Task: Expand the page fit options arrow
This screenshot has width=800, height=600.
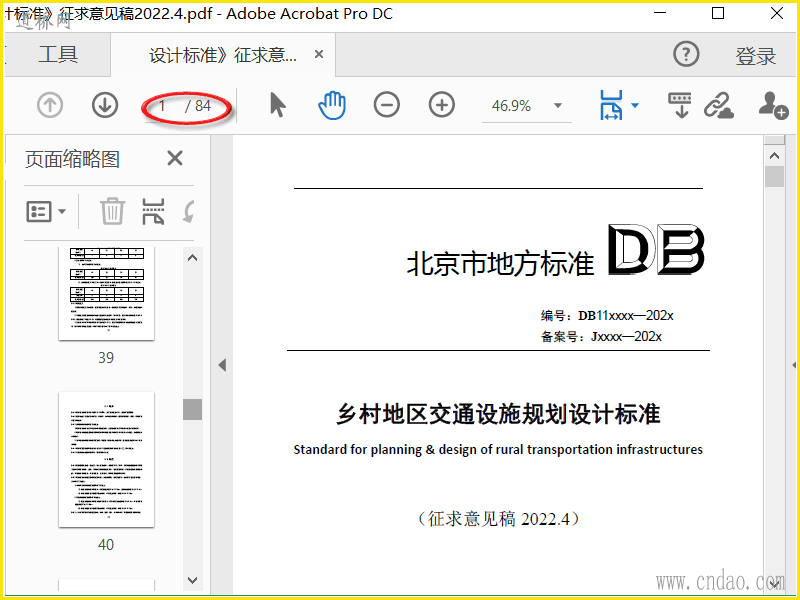Action: 635,106
